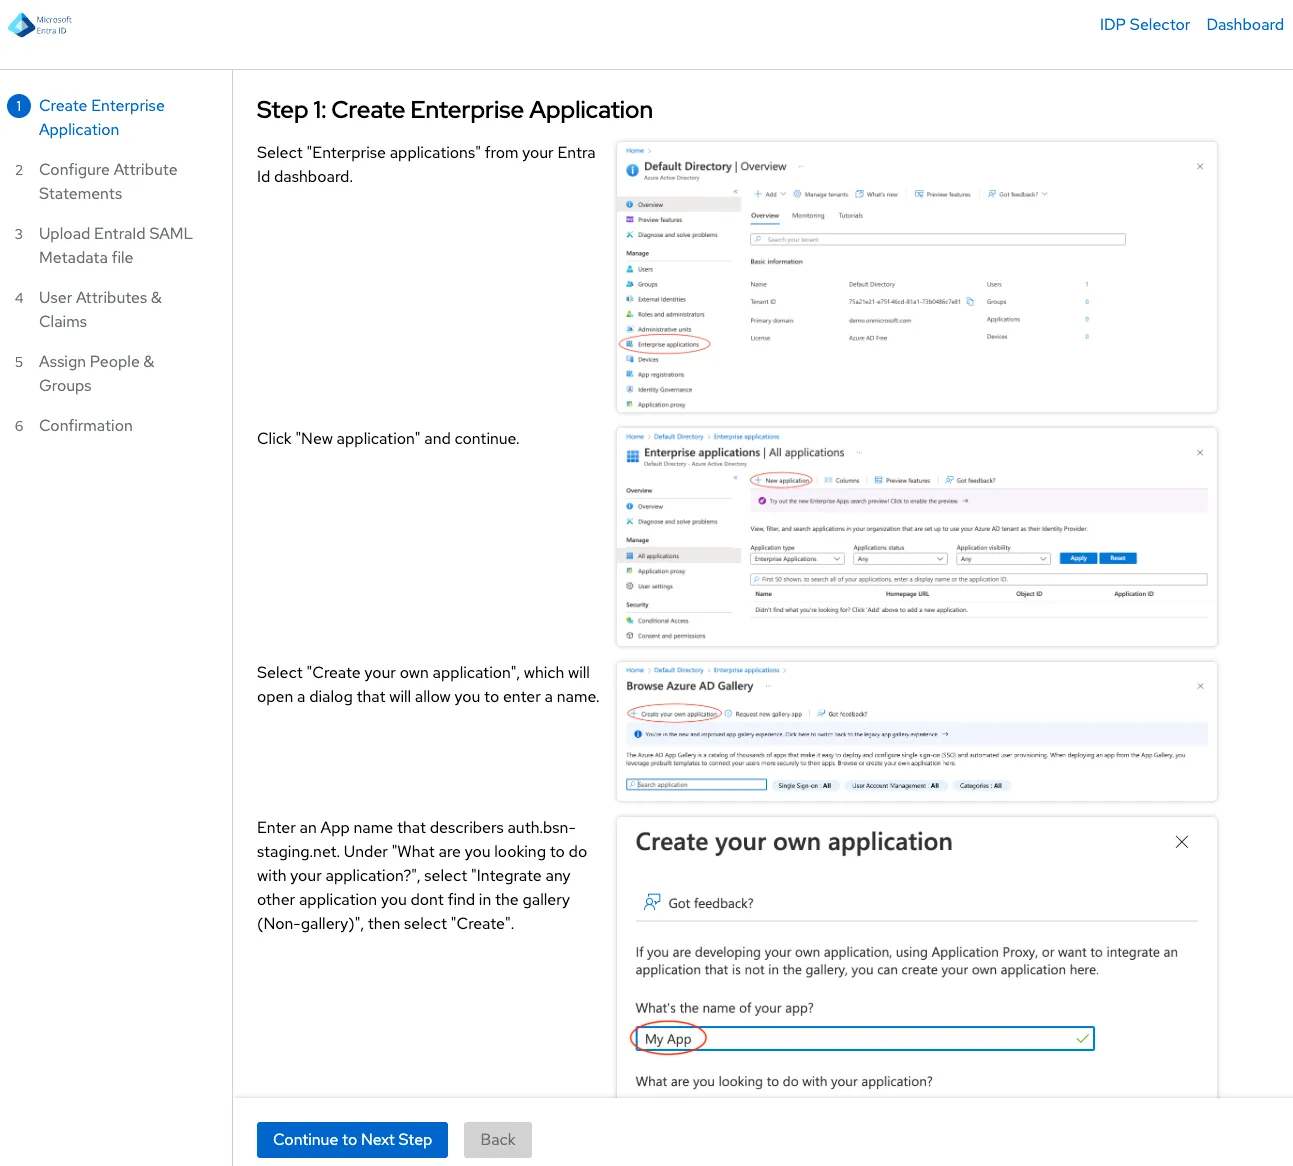
Task: Click the Got feedback? person icon
Action: click(652, 902)
